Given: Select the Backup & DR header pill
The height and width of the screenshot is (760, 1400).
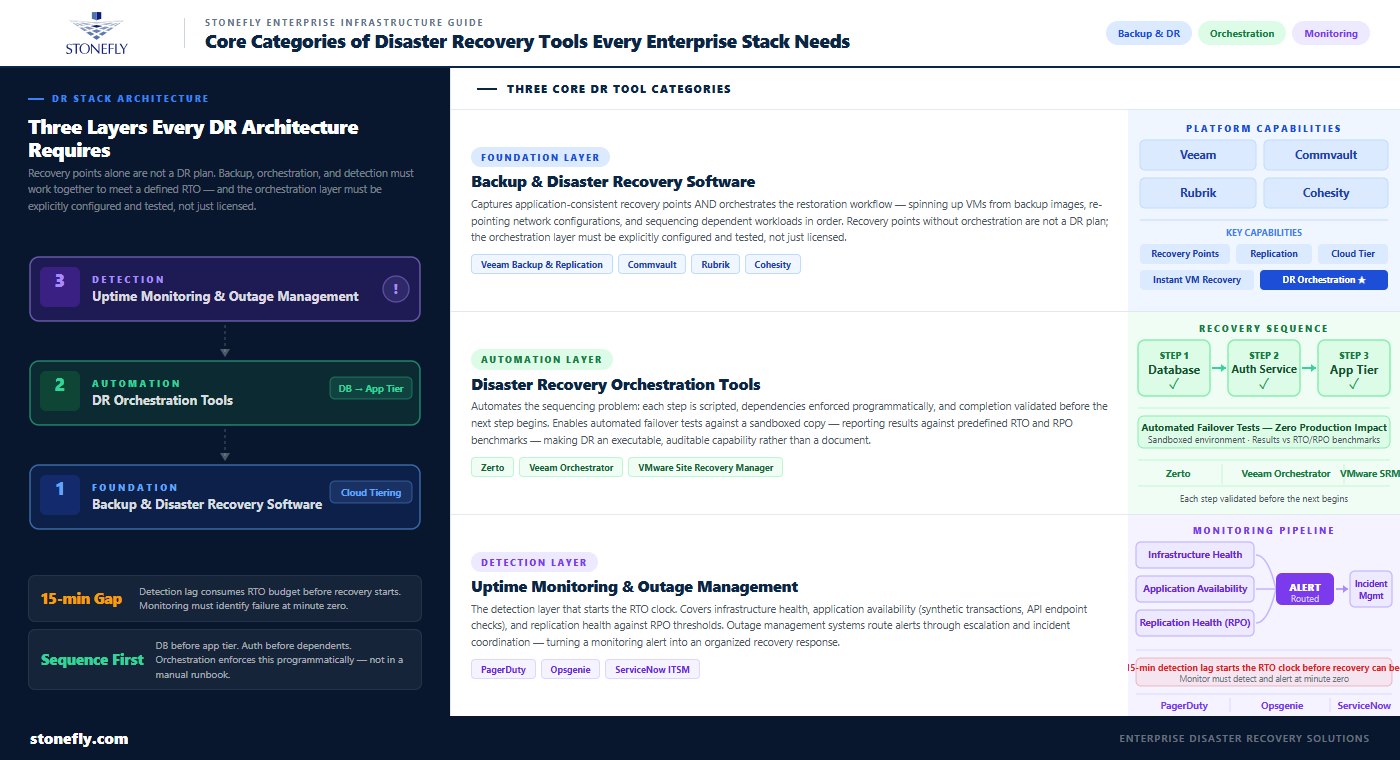Looking at the screenshot, I should (x=1148, y=33).
